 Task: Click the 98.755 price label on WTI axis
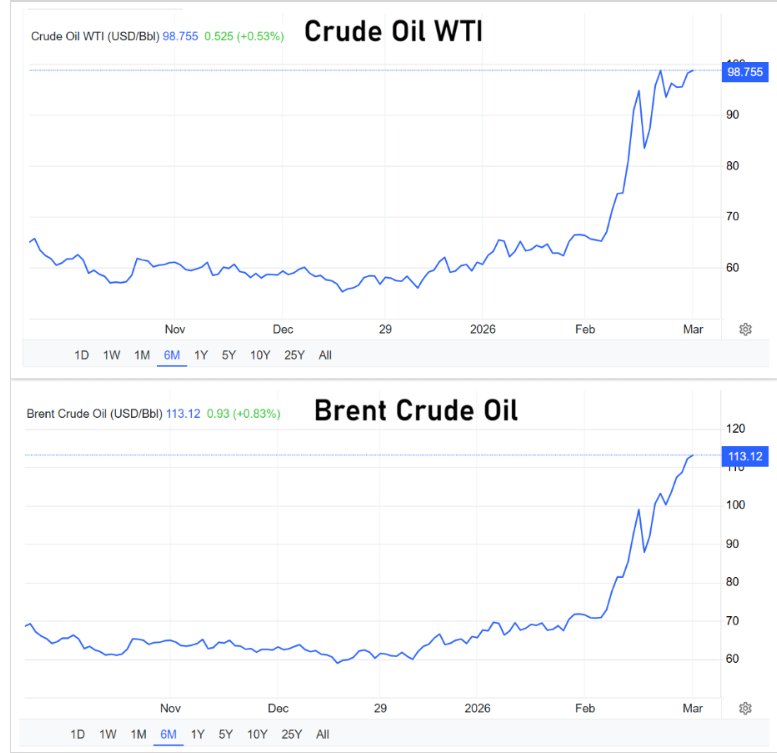point(745,71)
